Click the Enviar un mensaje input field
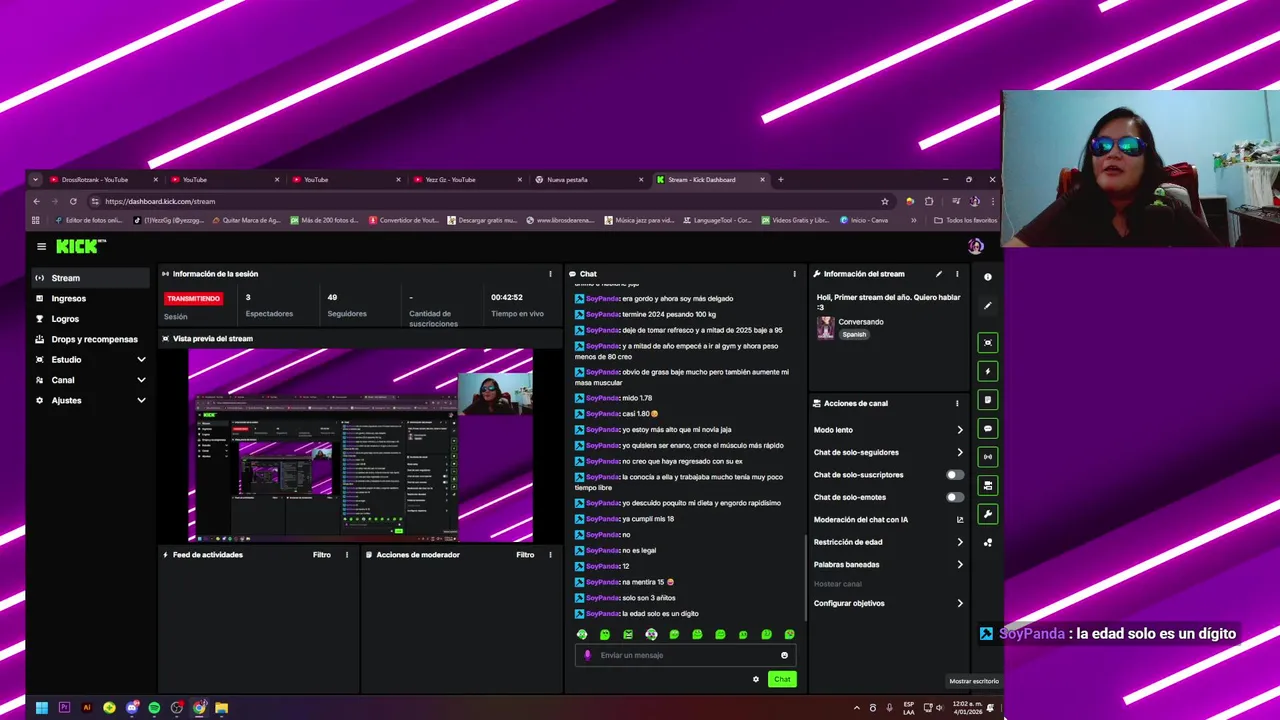The height and width of the screenshot is (720, 1280). pyautogui.click(x=686, y=655)
